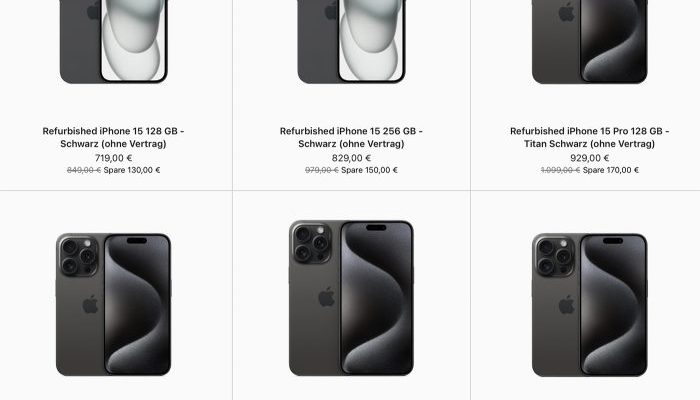700x400 pixels.
Task: Select the Spare 130,00 € savings text
Action: tap(132, 170)
